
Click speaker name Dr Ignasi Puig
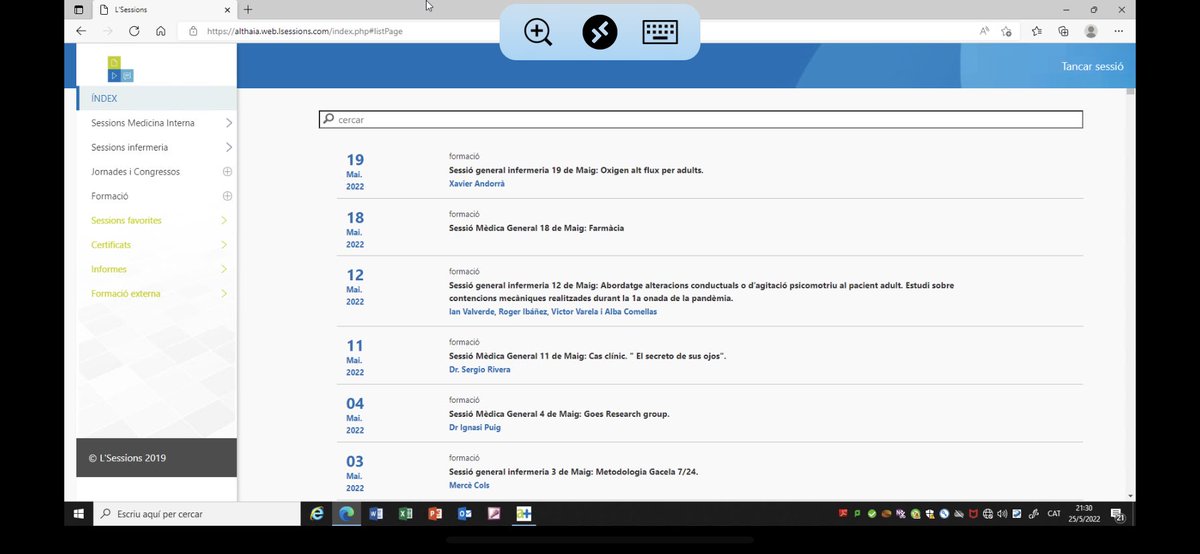(x=475, y=428)
